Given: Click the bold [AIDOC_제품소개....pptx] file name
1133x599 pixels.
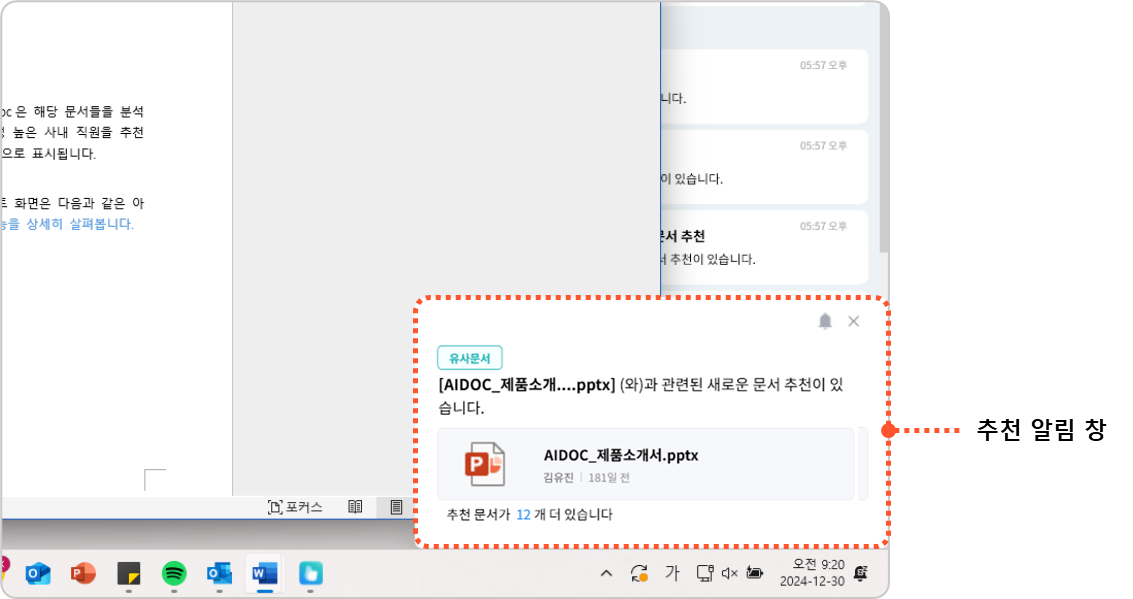Looking at the screenshot, I should [x=526, y=386].
